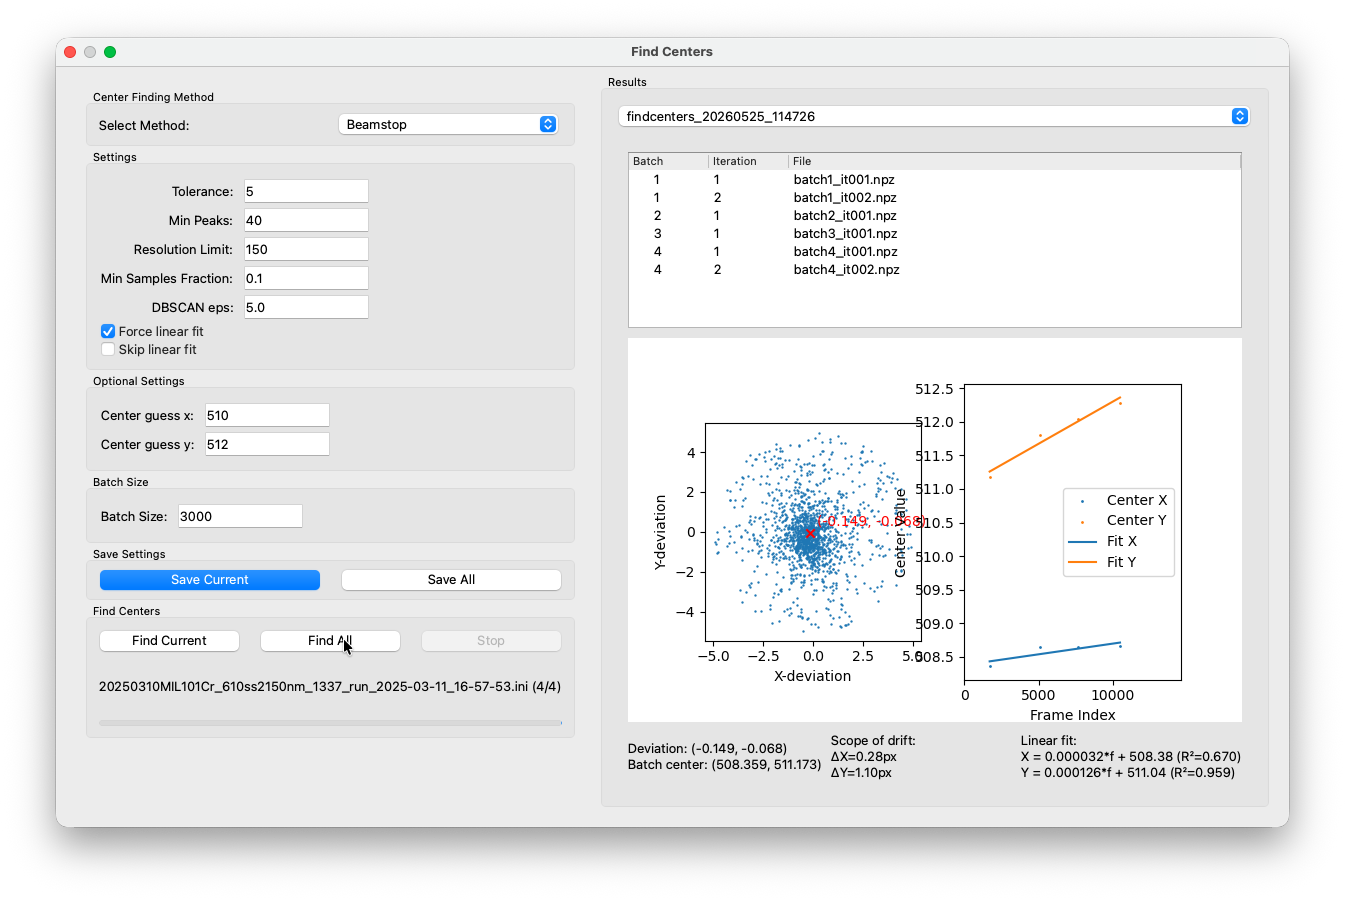This screenshot has width=1345, height=901.
Task: Click the Find All button
Action: pos(330,641)
